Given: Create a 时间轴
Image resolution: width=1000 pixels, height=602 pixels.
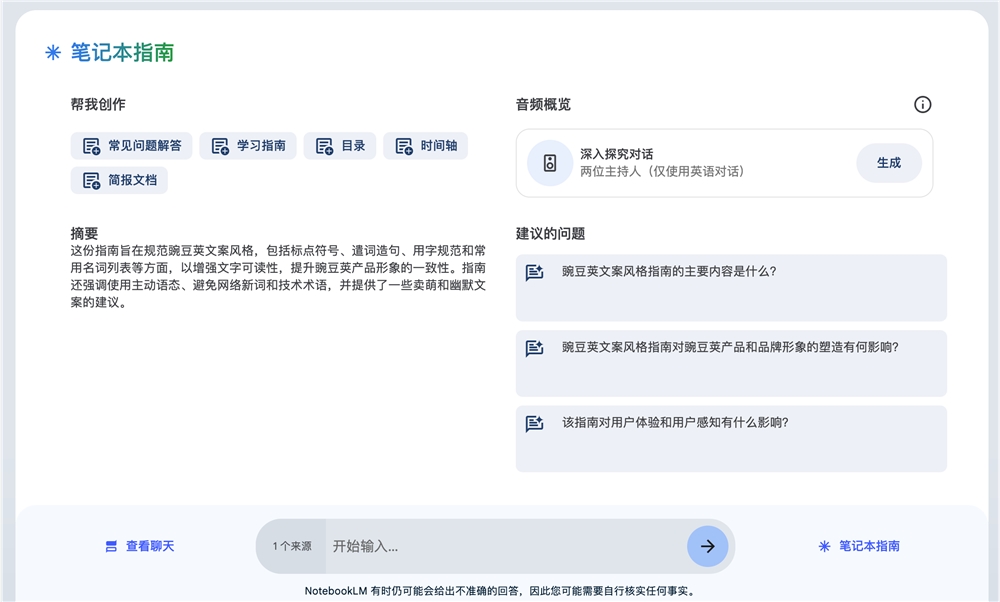Looking at the screenshot, I should click(425, 146).
